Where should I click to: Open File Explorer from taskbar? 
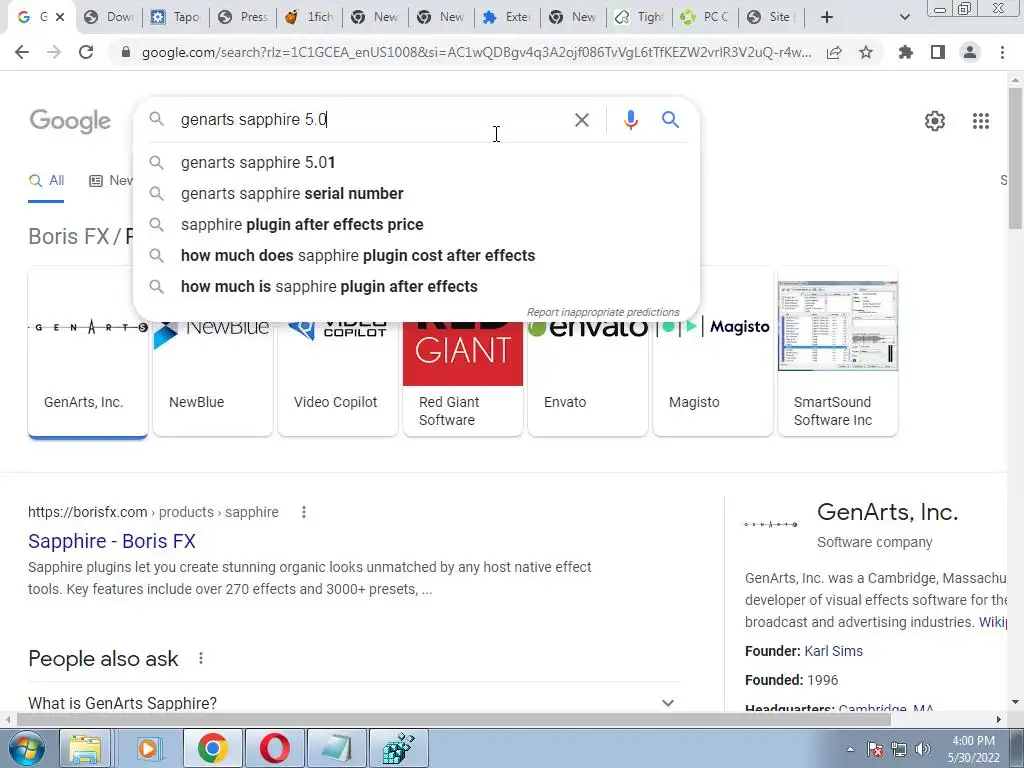coord(85,748)
